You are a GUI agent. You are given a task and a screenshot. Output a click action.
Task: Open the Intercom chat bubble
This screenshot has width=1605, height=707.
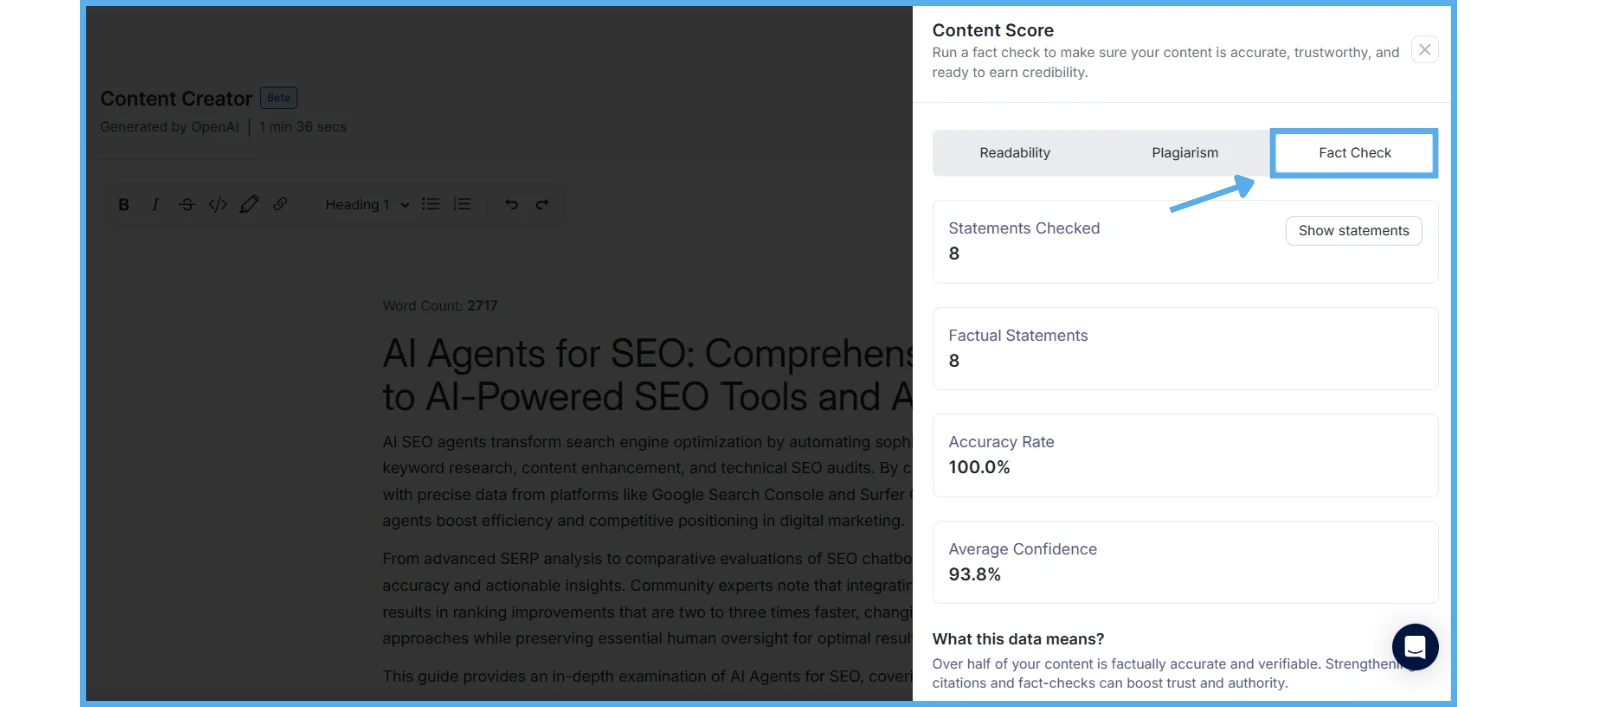(x=1415, y=647)
